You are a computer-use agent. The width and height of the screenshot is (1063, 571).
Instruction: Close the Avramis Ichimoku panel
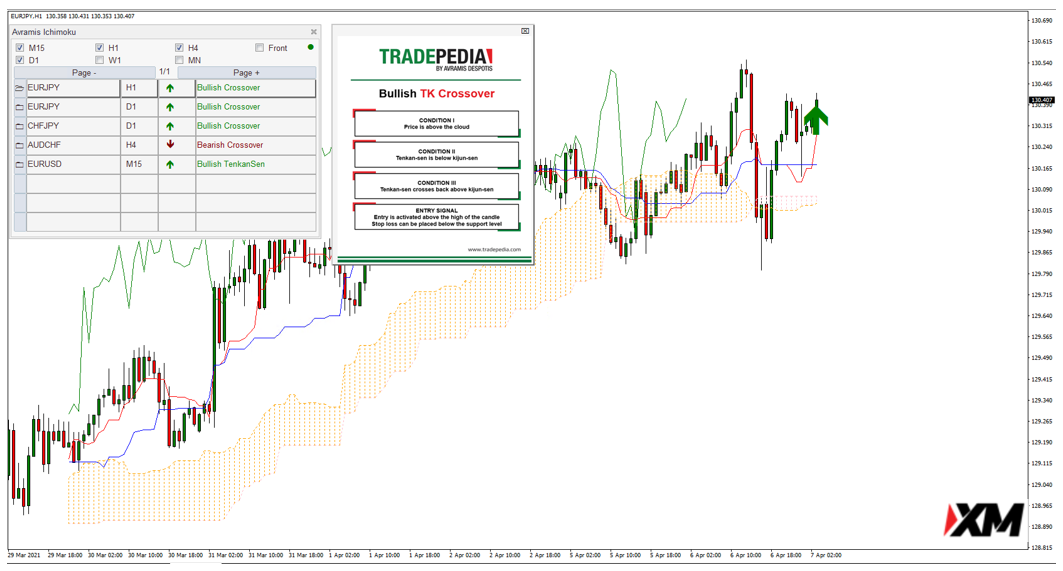pyautogui.click(x=313, y=32)
